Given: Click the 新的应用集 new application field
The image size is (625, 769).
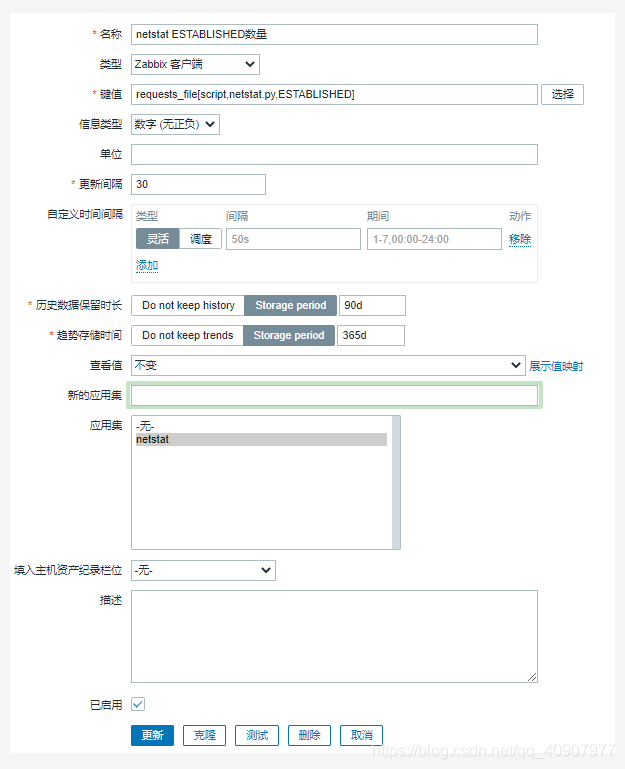Looking at the screenshot, I should [x=334, y=396].
